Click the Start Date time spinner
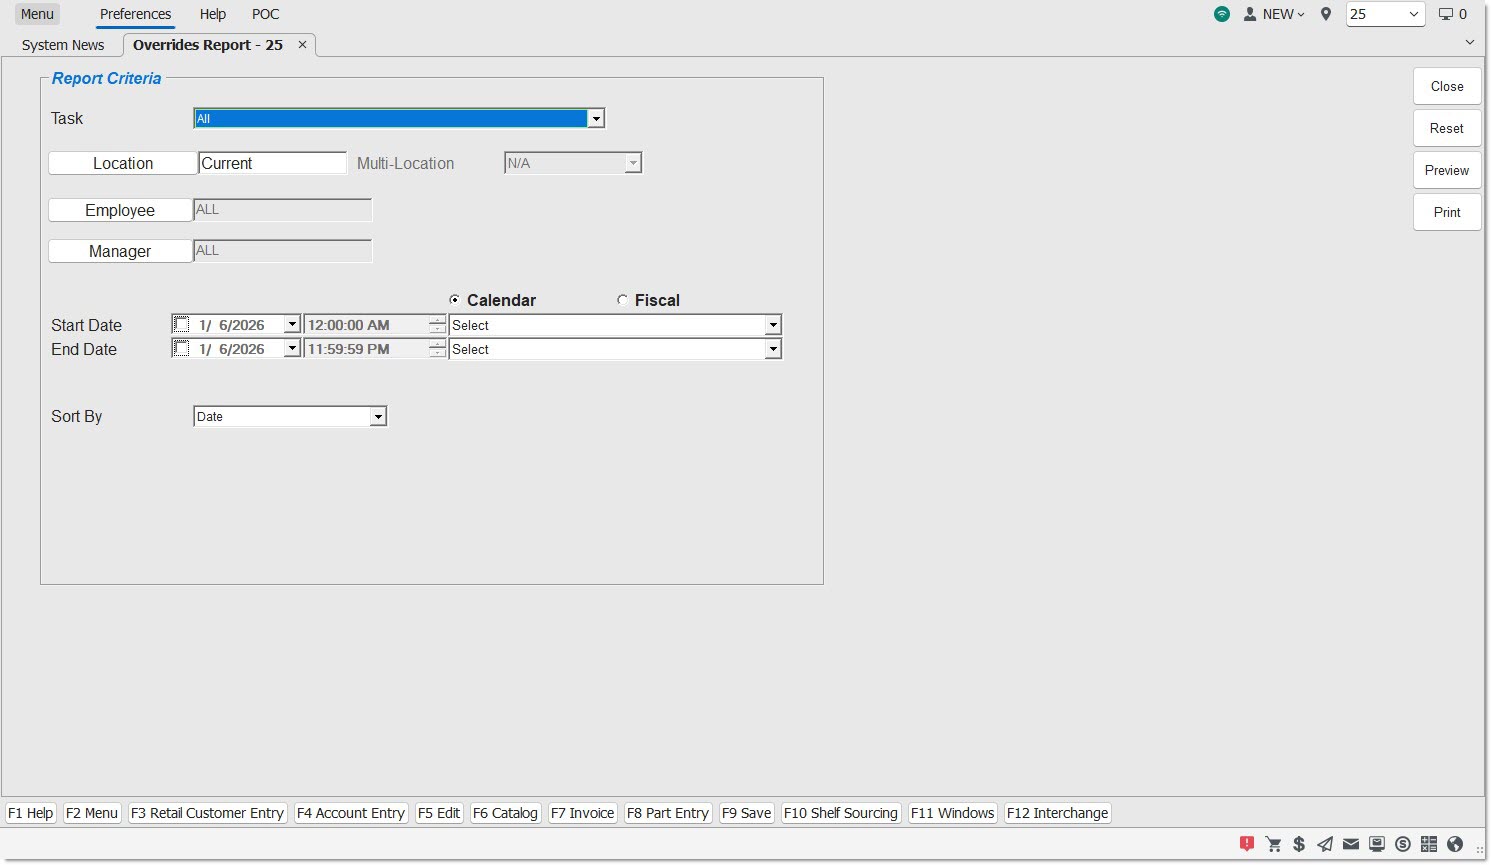This screenshot has width=1491, height=865. (x=437, y=324)
